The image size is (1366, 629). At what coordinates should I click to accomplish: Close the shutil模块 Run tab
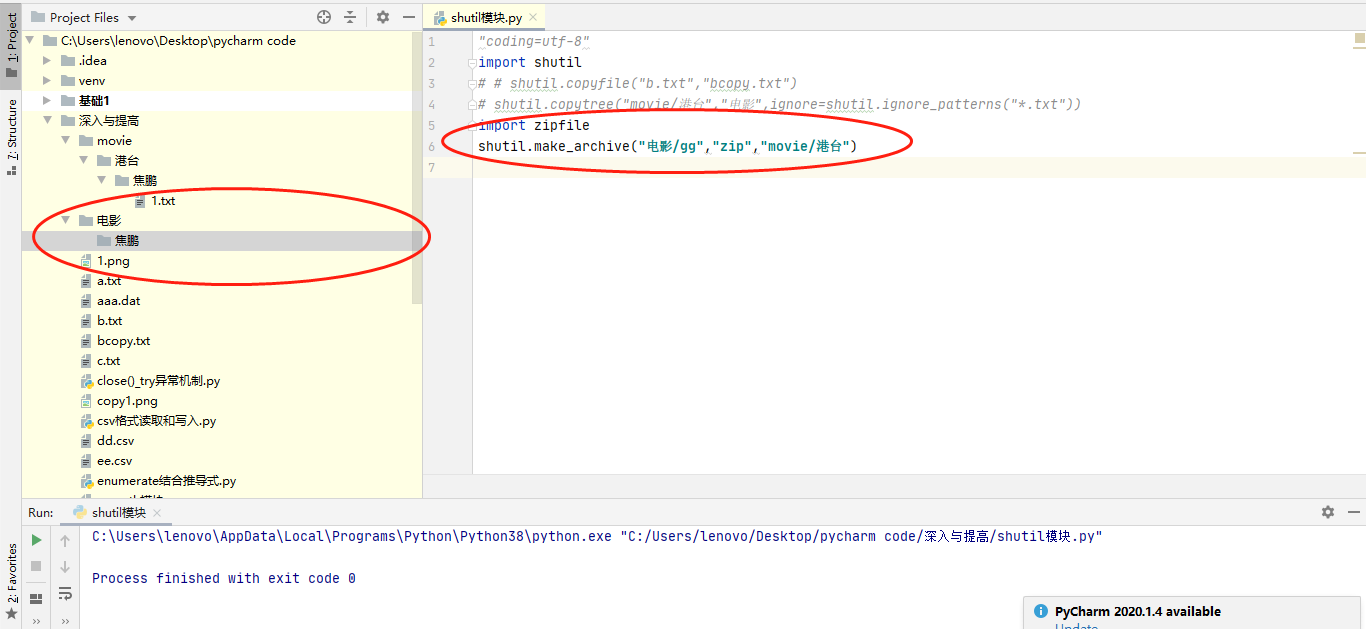coord(156,513)
